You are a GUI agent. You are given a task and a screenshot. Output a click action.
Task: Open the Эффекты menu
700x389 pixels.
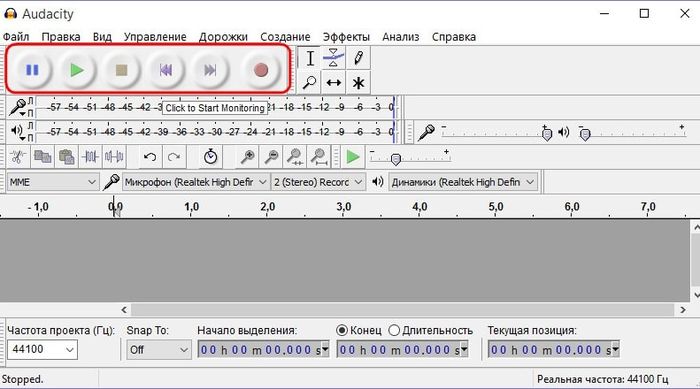(346, 37)
